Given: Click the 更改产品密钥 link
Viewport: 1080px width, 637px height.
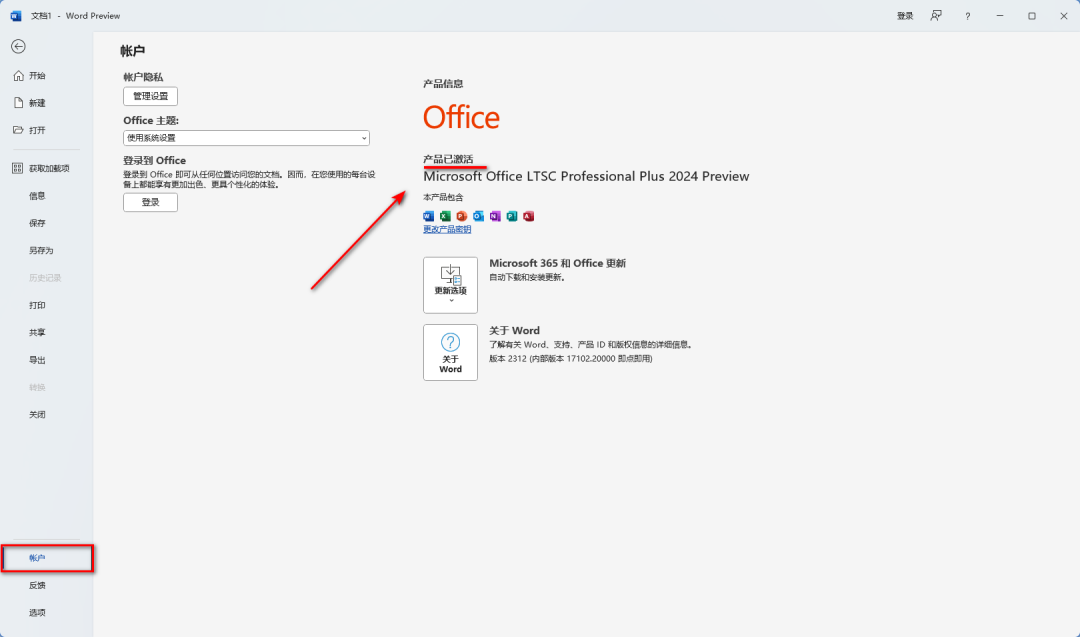Looking at the screenshot, I should coord(446,229).
